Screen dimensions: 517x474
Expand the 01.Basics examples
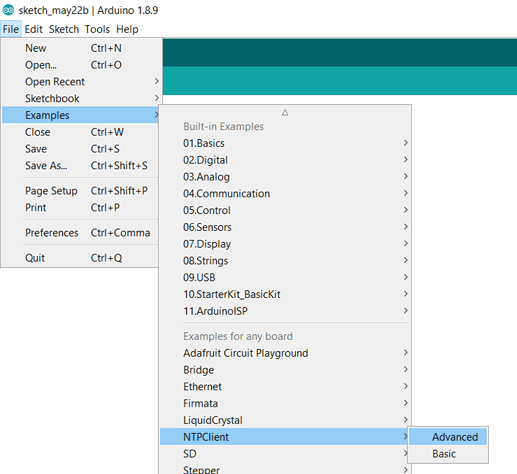(x=285, y=143)
